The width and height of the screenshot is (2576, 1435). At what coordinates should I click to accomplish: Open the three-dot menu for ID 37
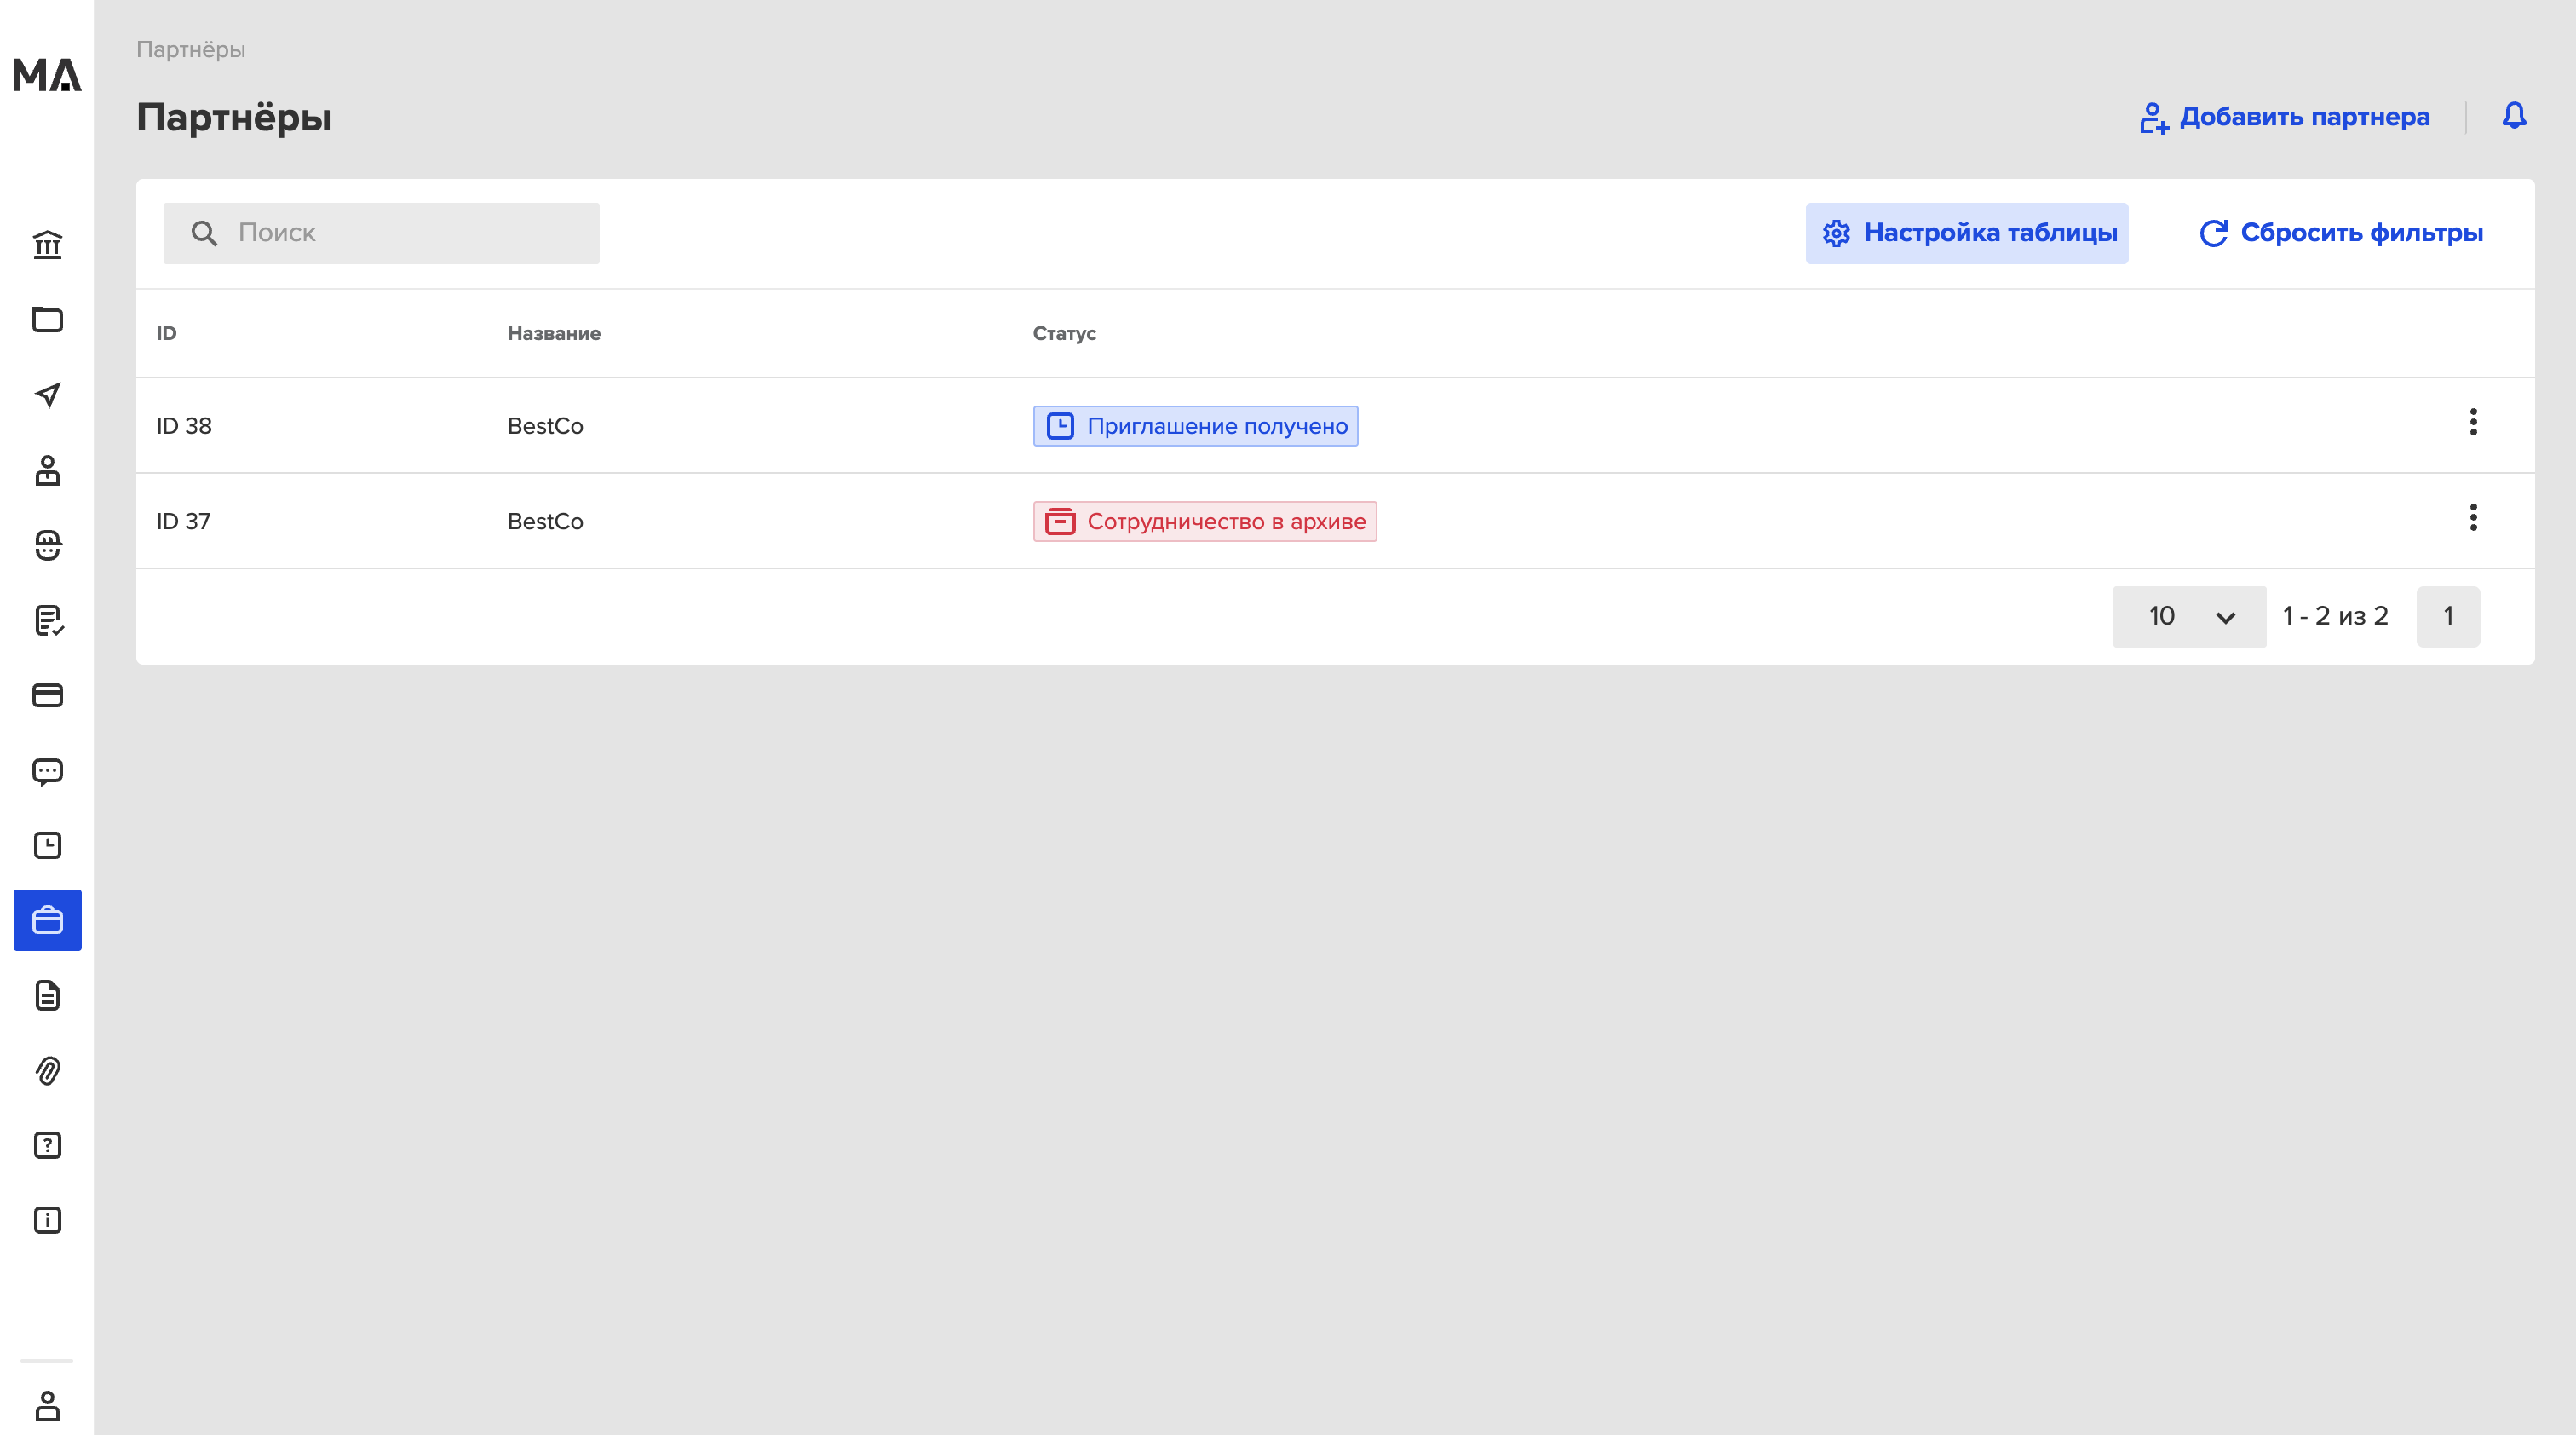(x=2472, y=517)
